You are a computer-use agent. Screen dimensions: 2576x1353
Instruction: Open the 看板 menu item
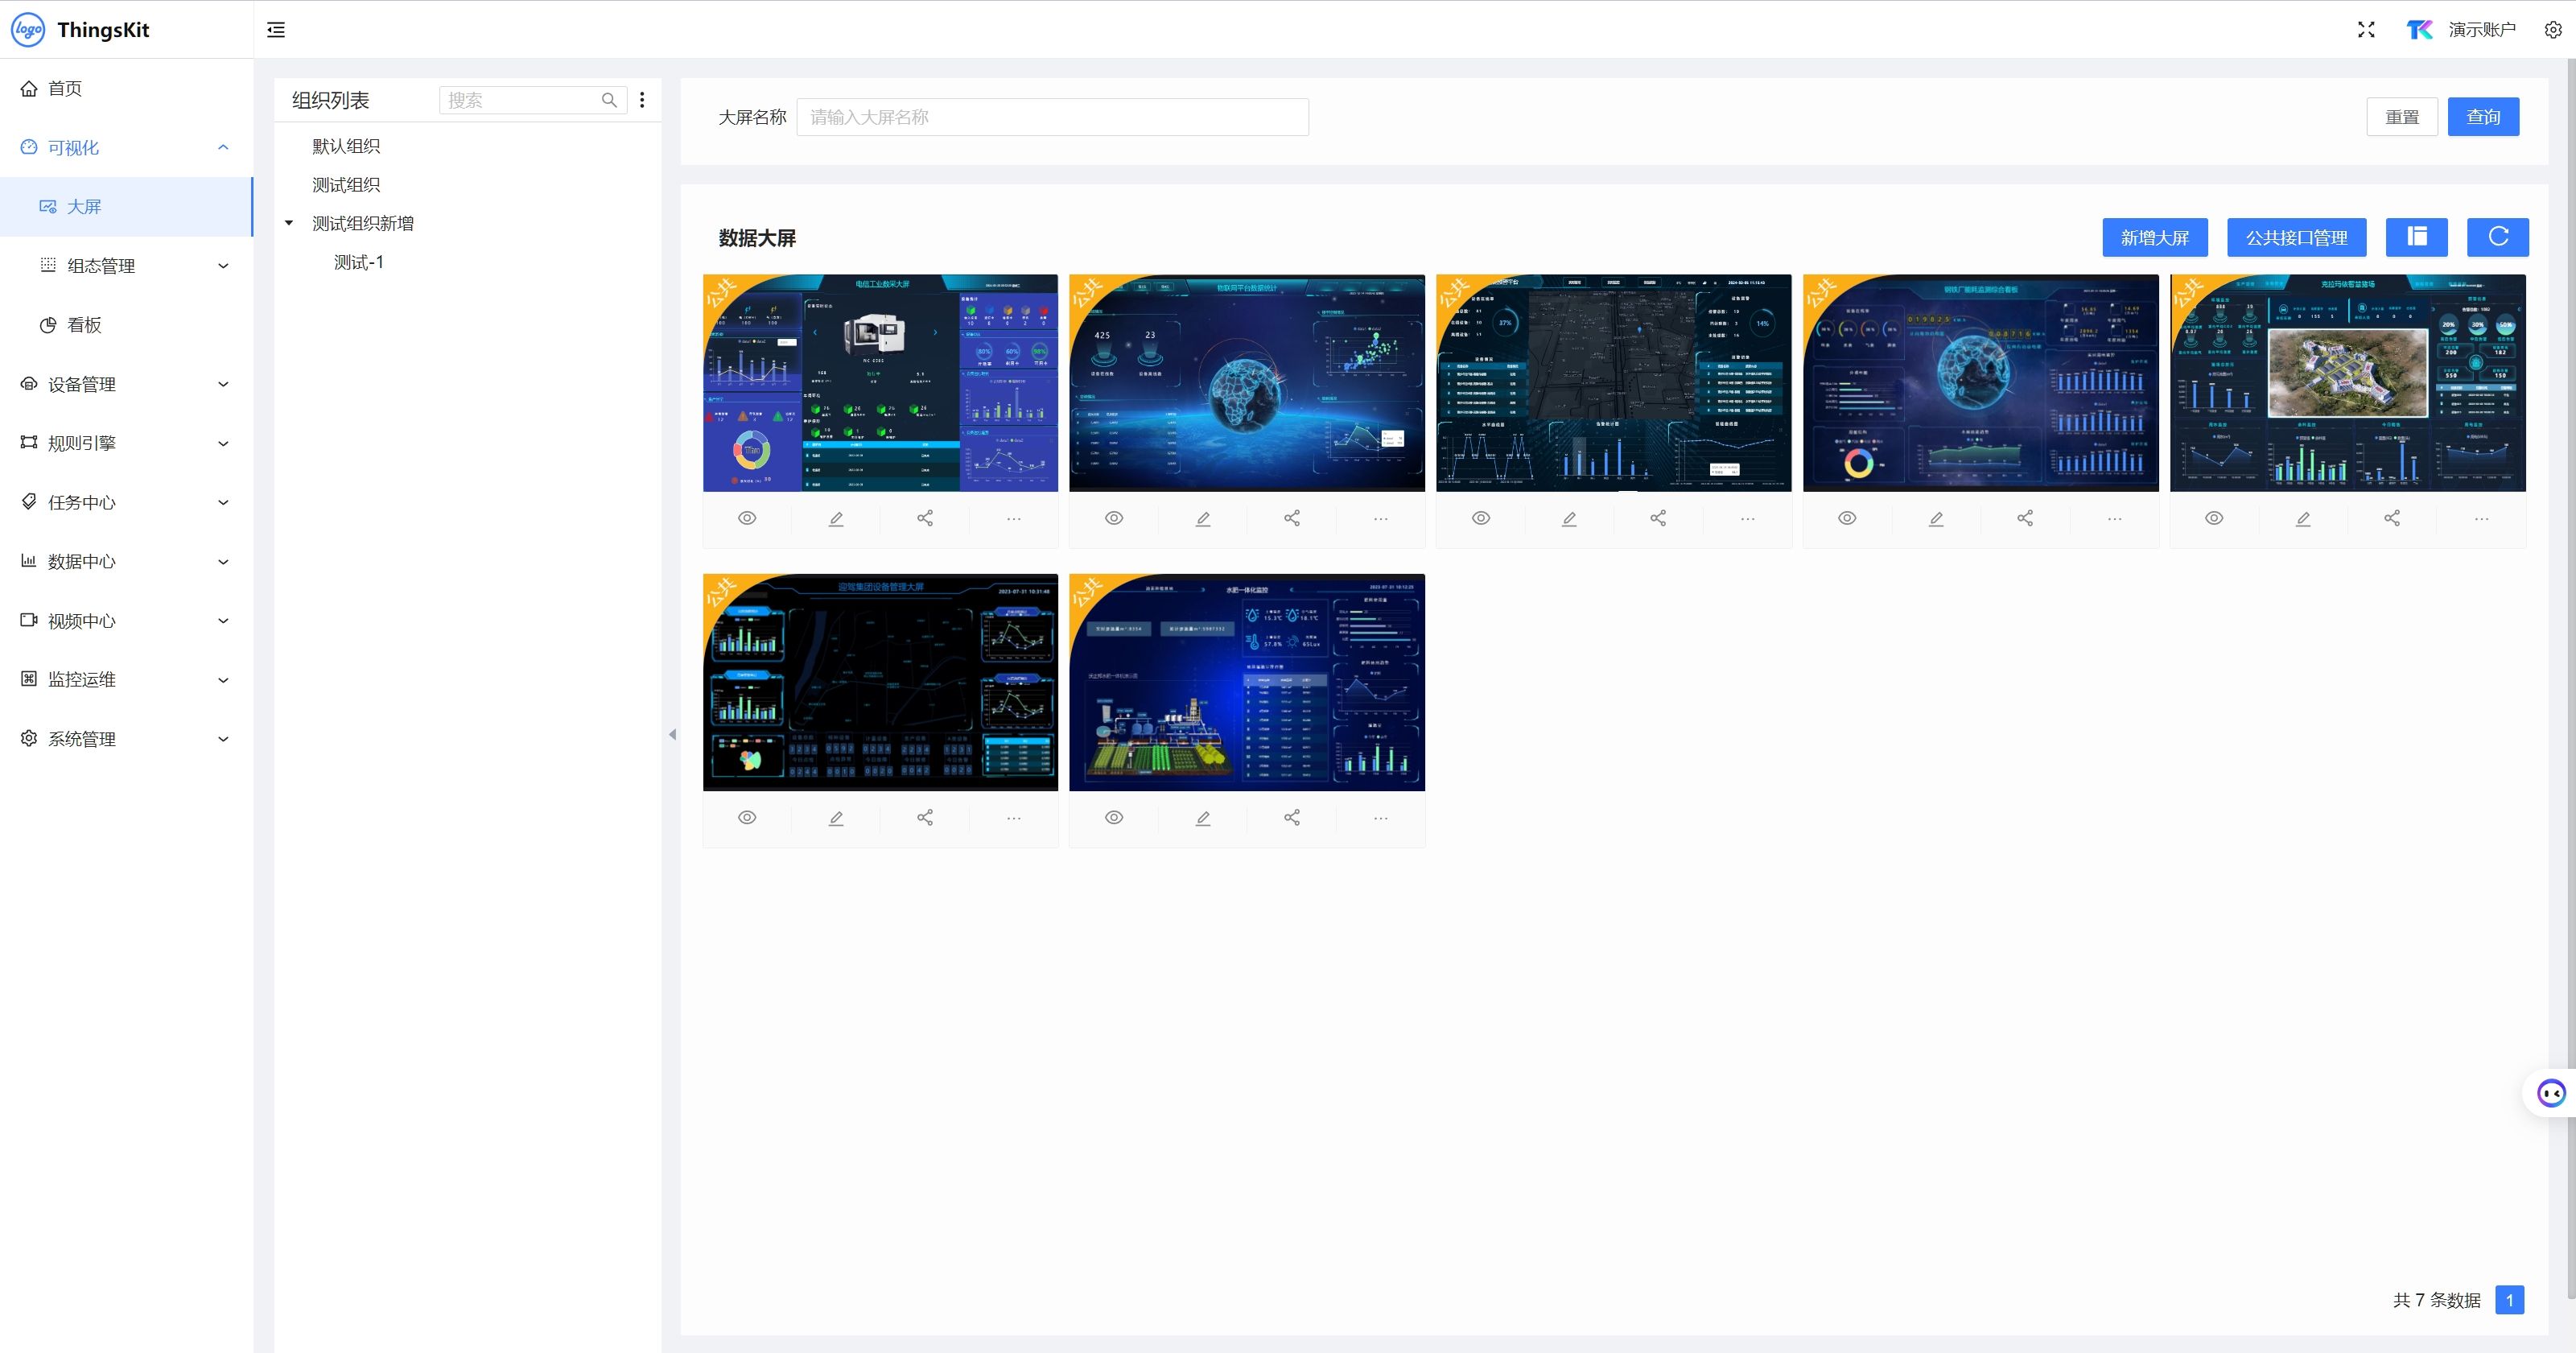pyautogui.click(x=84, y=325)
